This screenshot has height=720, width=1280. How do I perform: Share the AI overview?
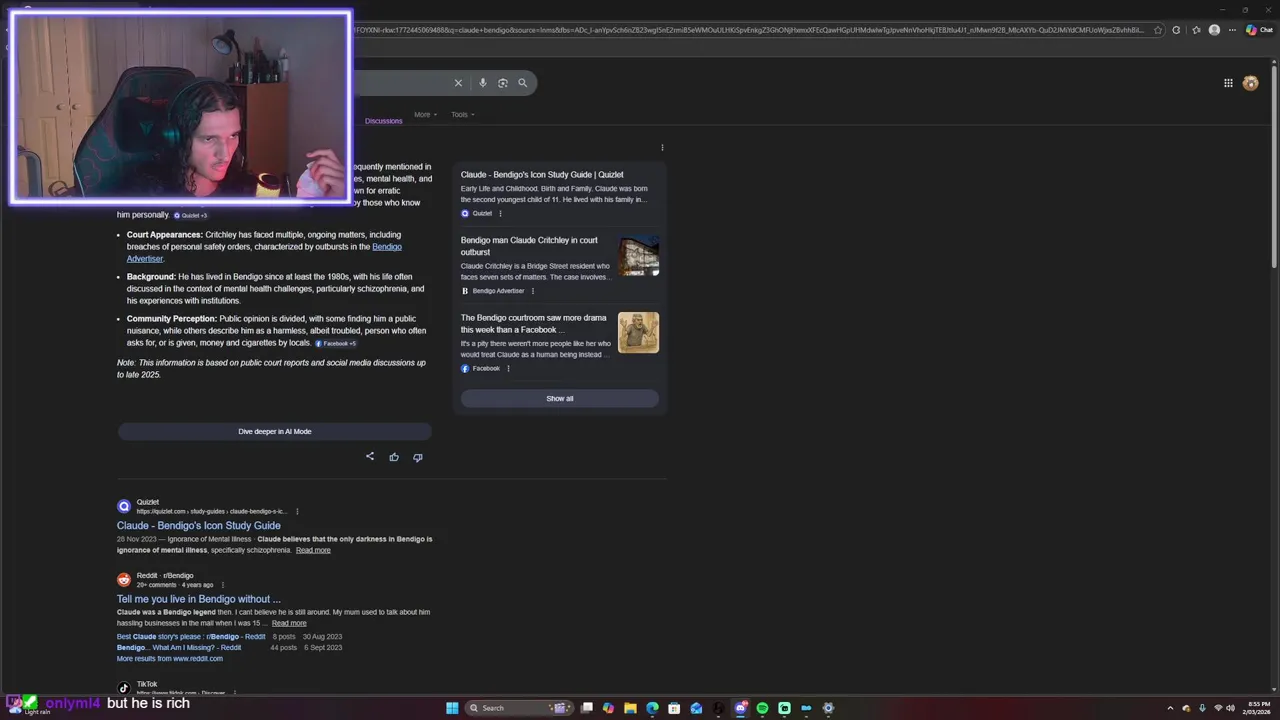[370, 456]
